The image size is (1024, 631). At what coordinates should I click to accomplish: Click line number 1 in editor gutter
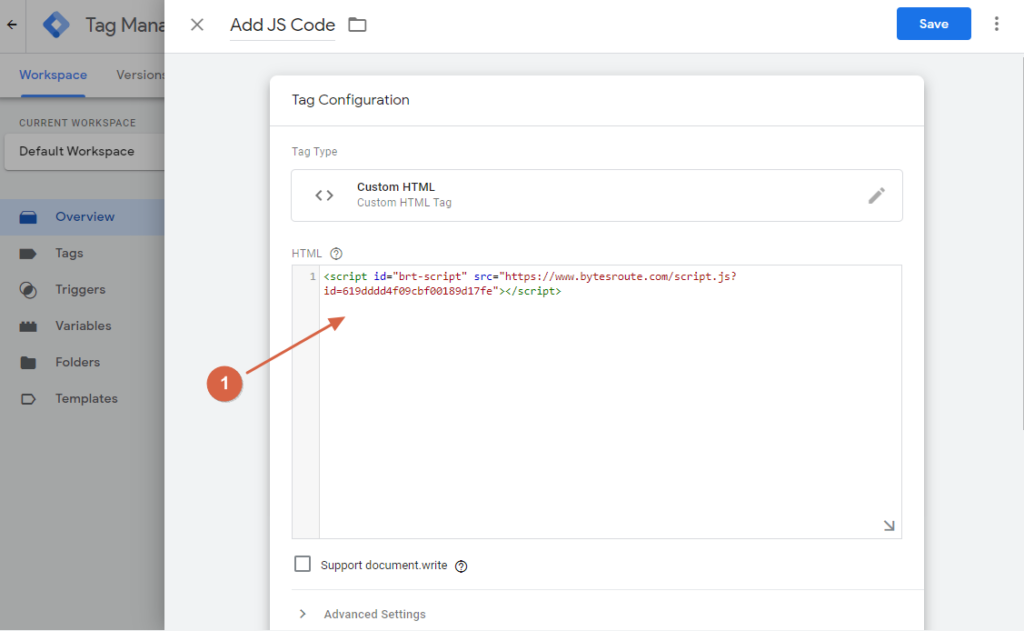312,276
